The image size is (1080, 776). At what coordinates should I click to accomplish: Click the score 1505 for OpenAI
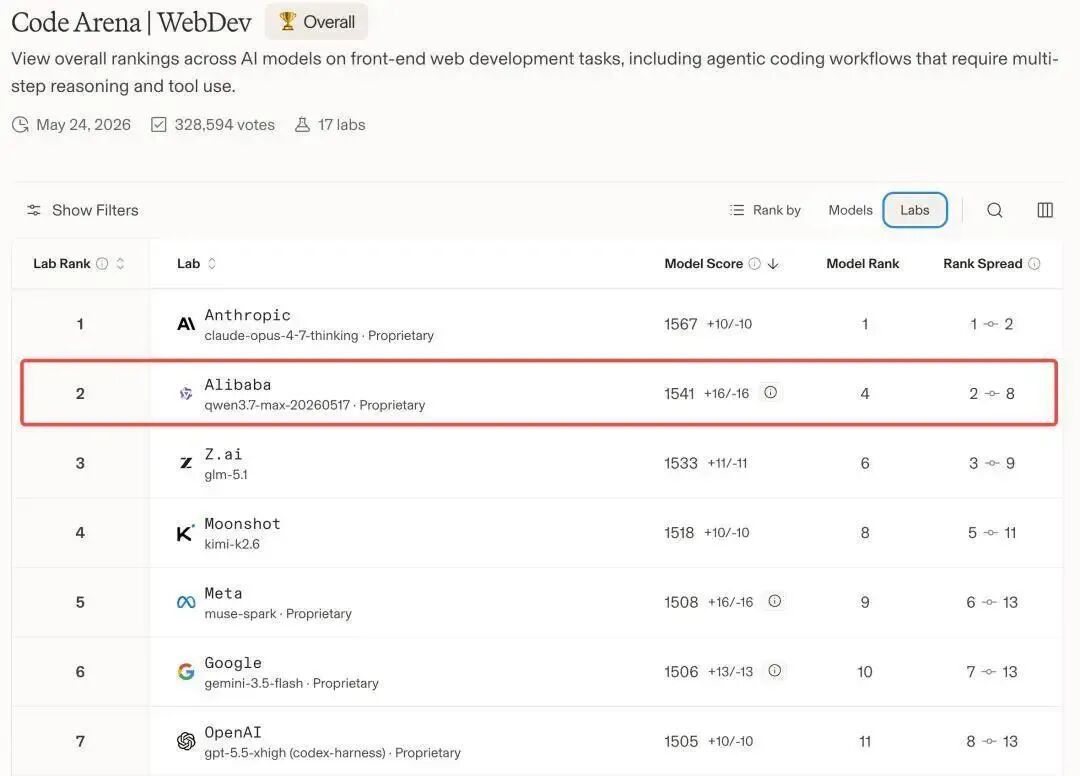pyautogui.click(x=681, y=741)
